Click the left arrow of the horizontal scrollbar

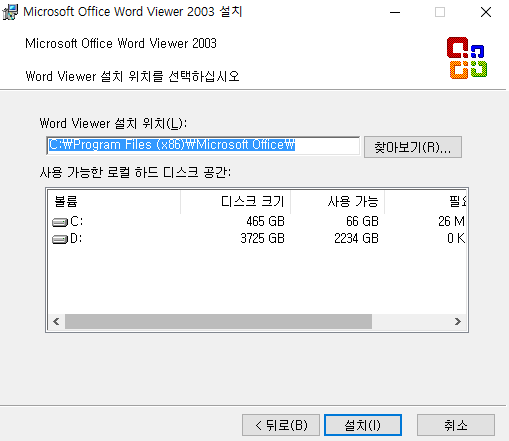56,321
